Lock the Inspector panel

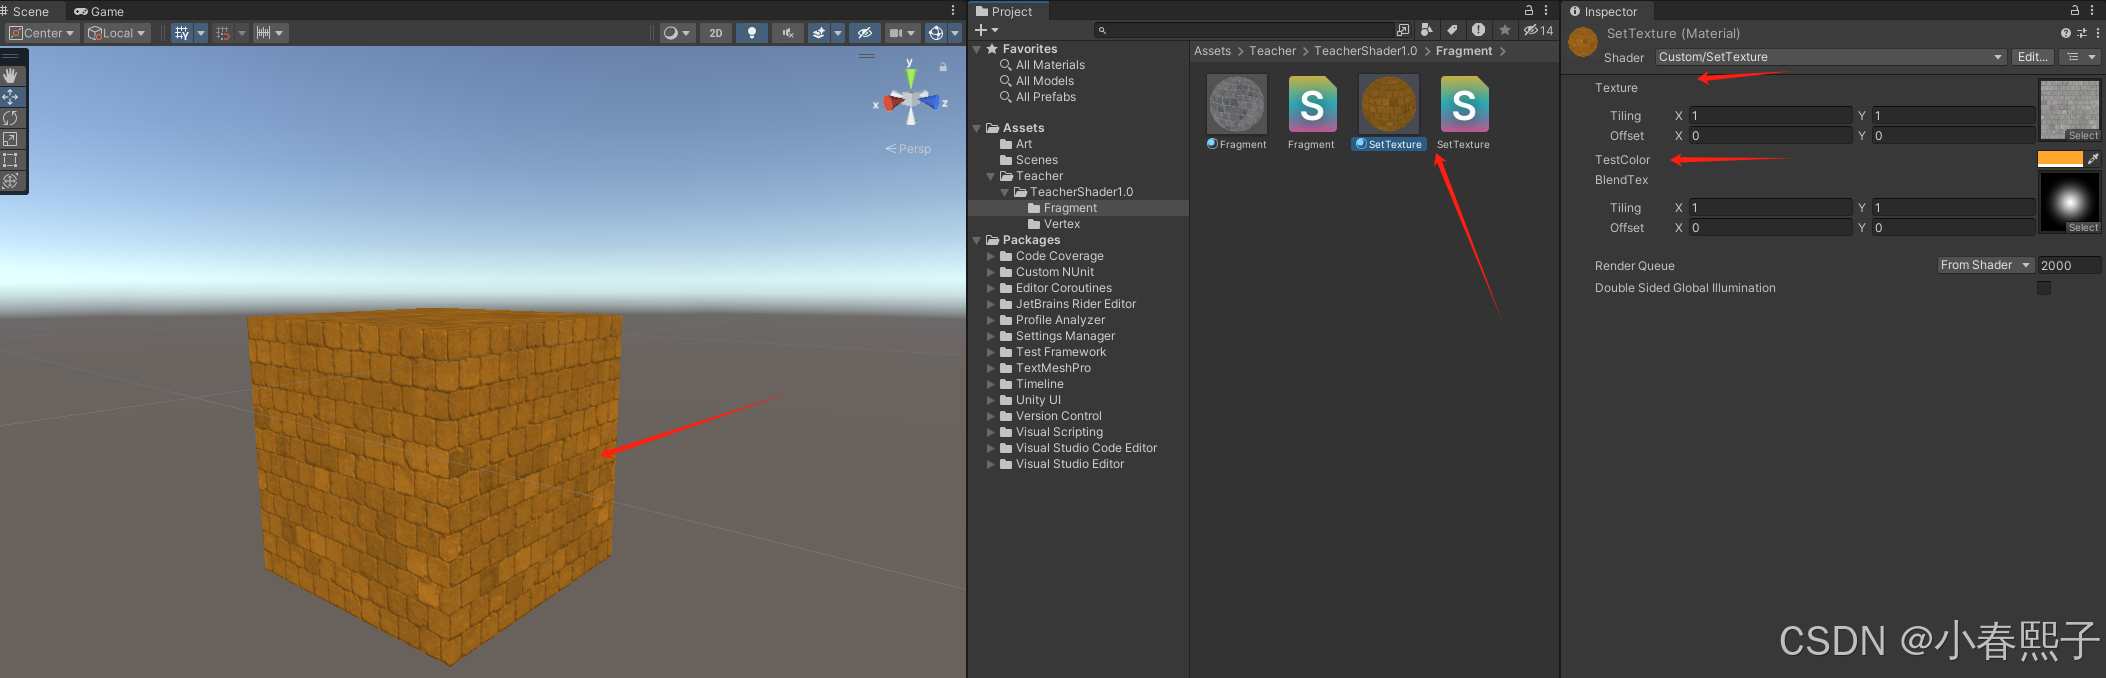[x=2075, y=11]
